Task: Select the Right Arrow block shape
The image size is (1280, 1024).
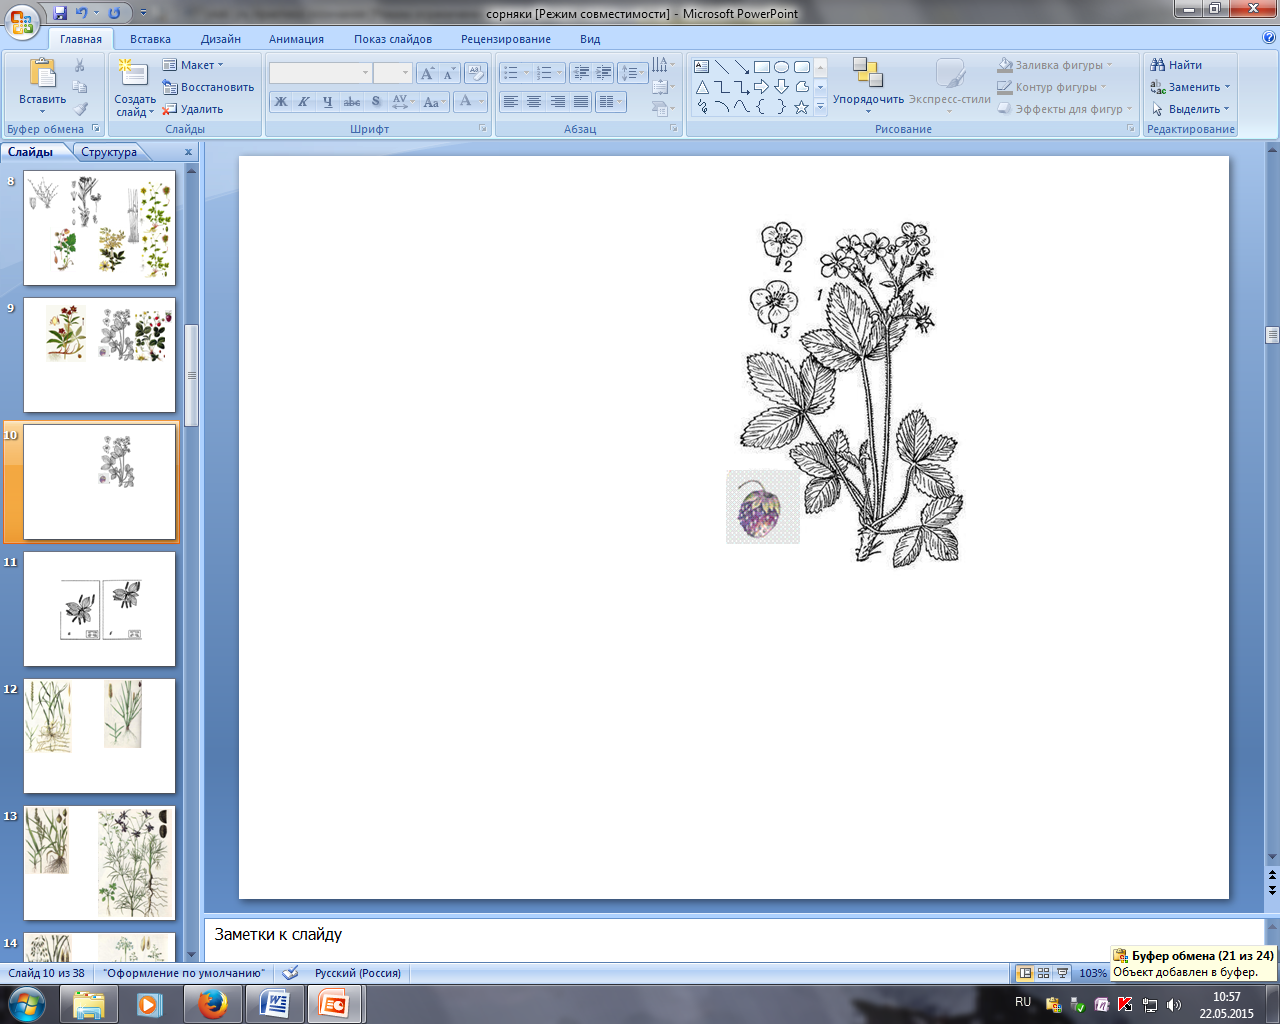Action: (x=762, y=87)
